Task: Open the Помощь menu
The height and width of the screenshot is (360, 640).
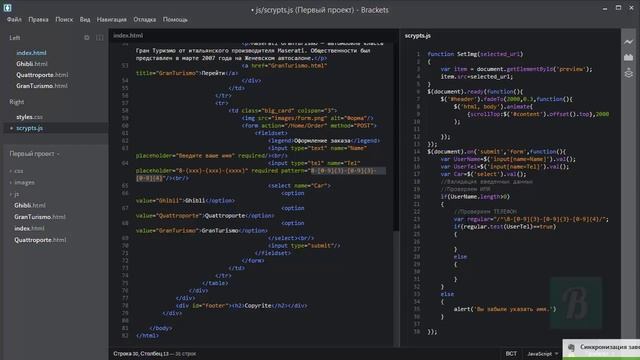Action: (175, 19)
